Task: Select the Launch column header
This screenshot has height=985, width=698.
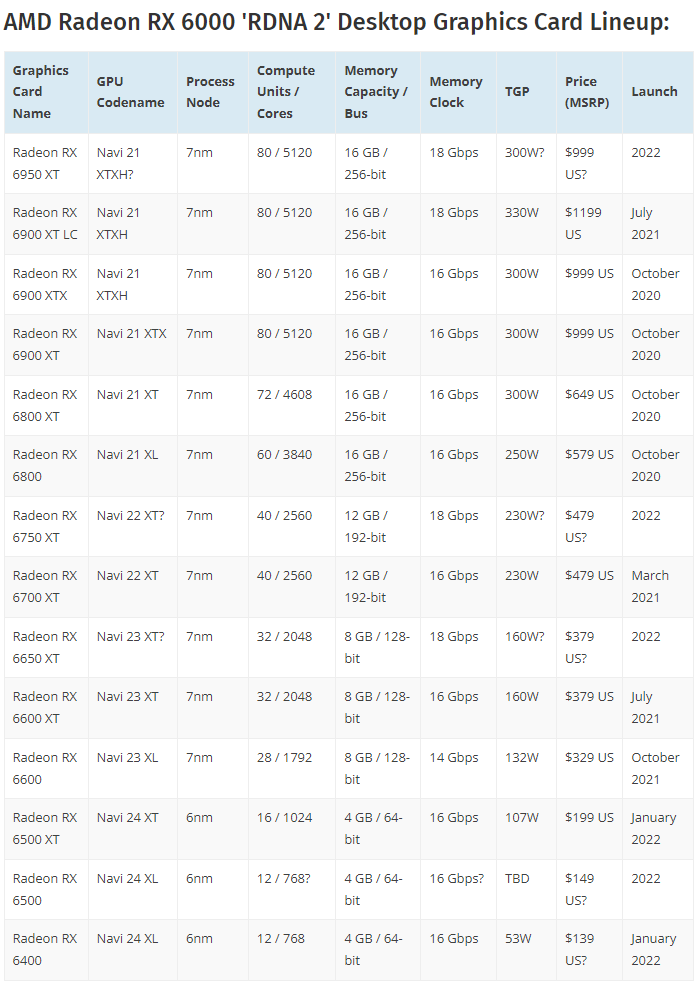Action: (x=654, y=92)
